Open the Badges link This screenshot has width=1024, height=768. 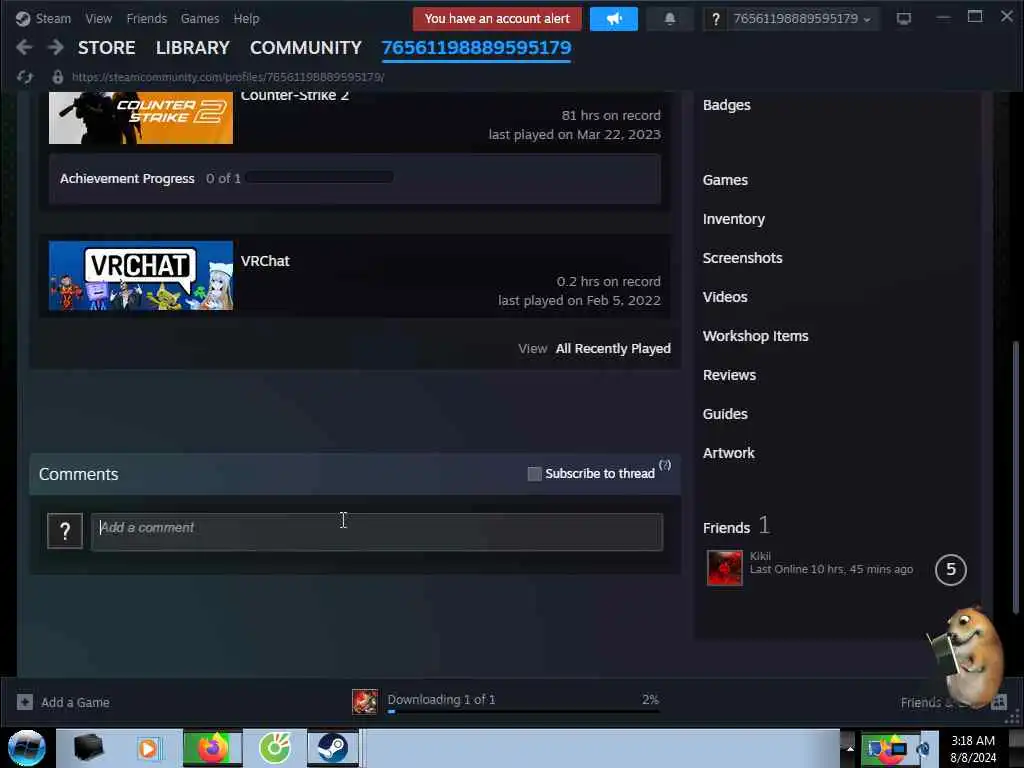click(726, 105)
